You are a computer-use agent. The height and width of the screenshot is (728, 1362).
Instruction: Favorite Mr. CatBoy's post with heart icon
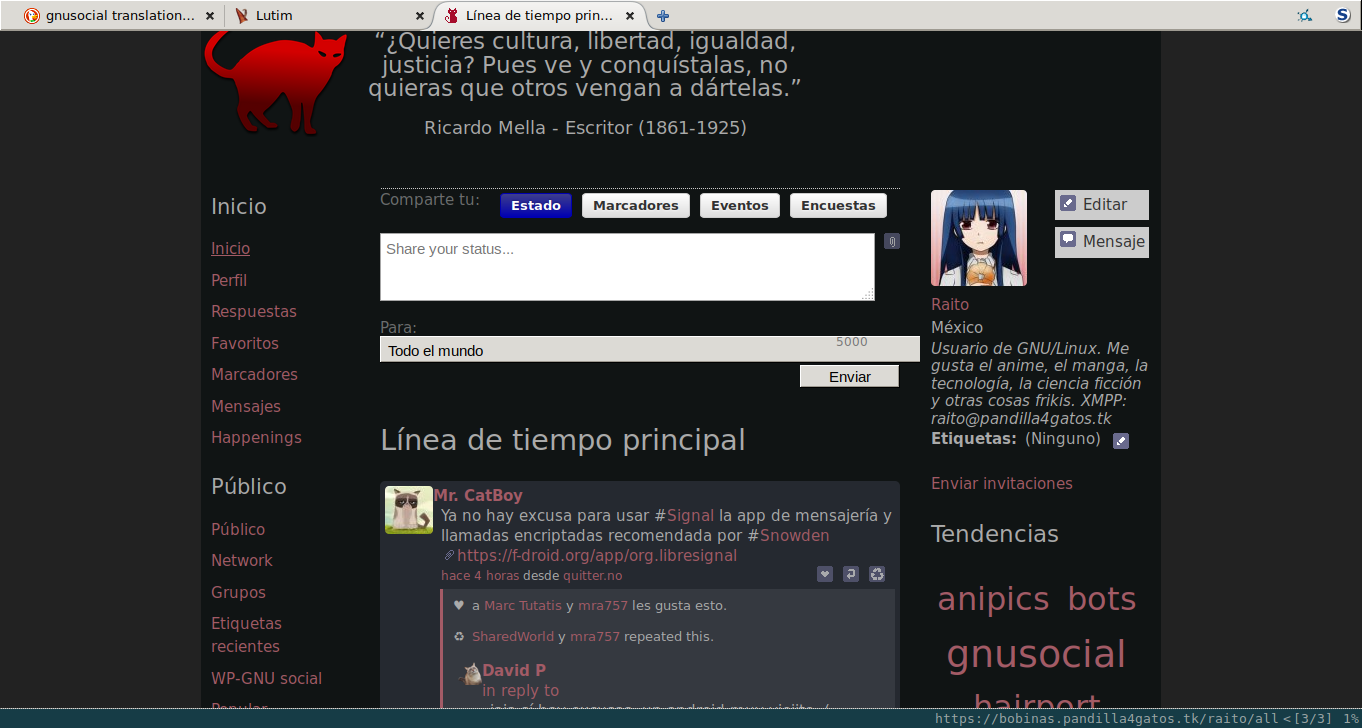[x=825, y=574]
